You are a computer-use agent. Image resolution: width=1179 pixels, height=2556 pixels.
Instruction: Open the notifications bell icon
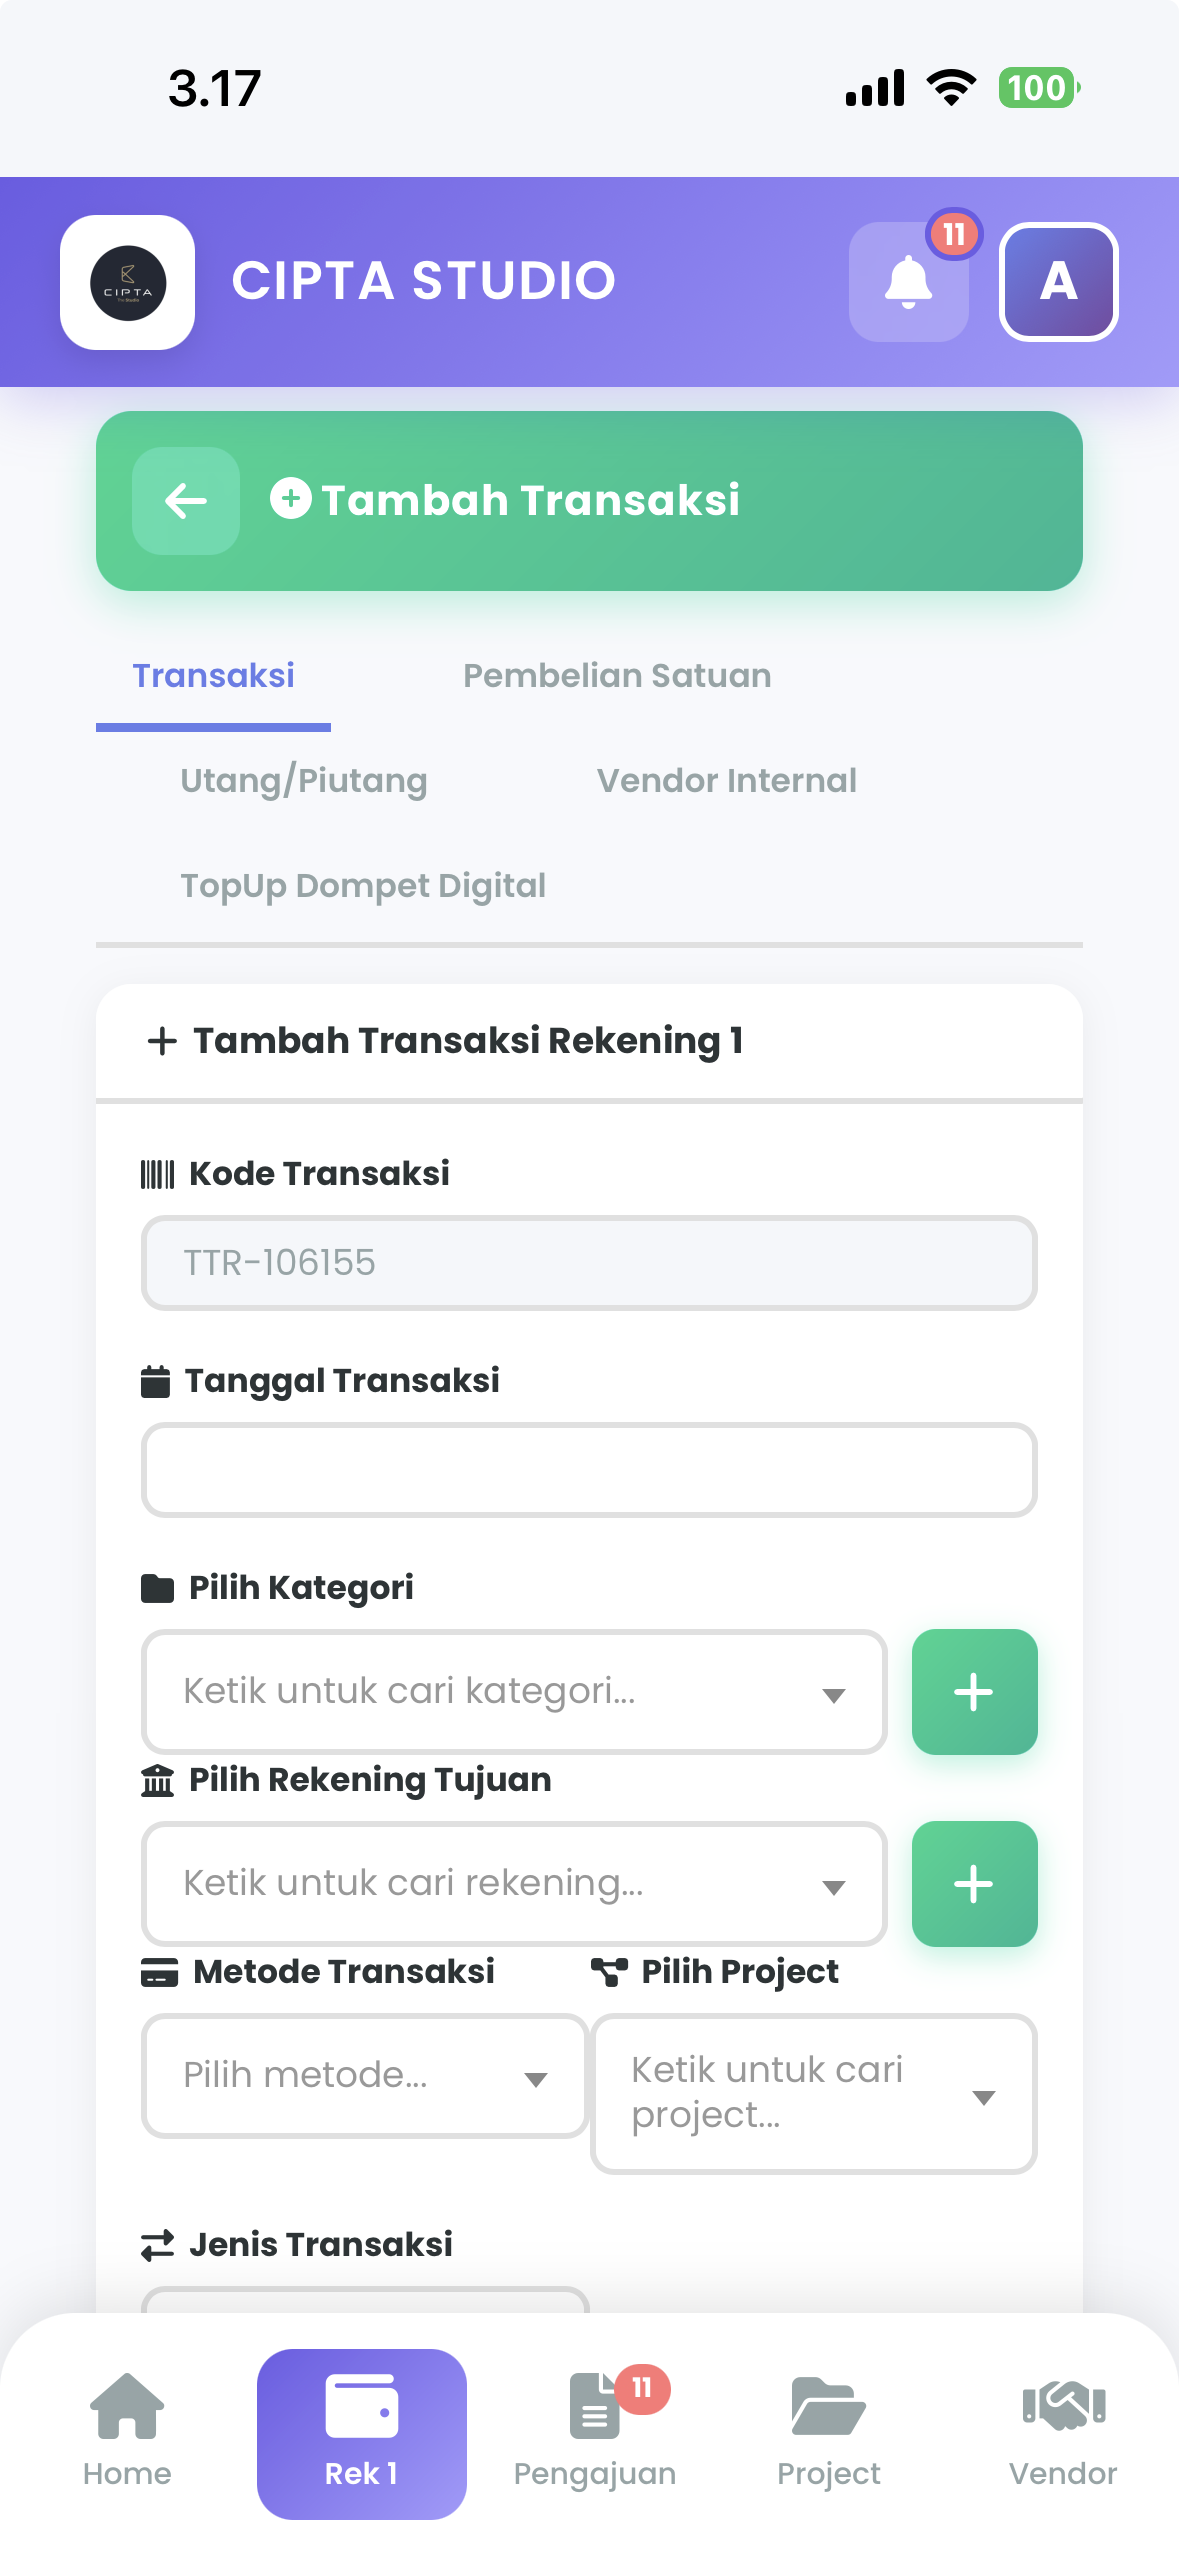click(x=908, y=282)
